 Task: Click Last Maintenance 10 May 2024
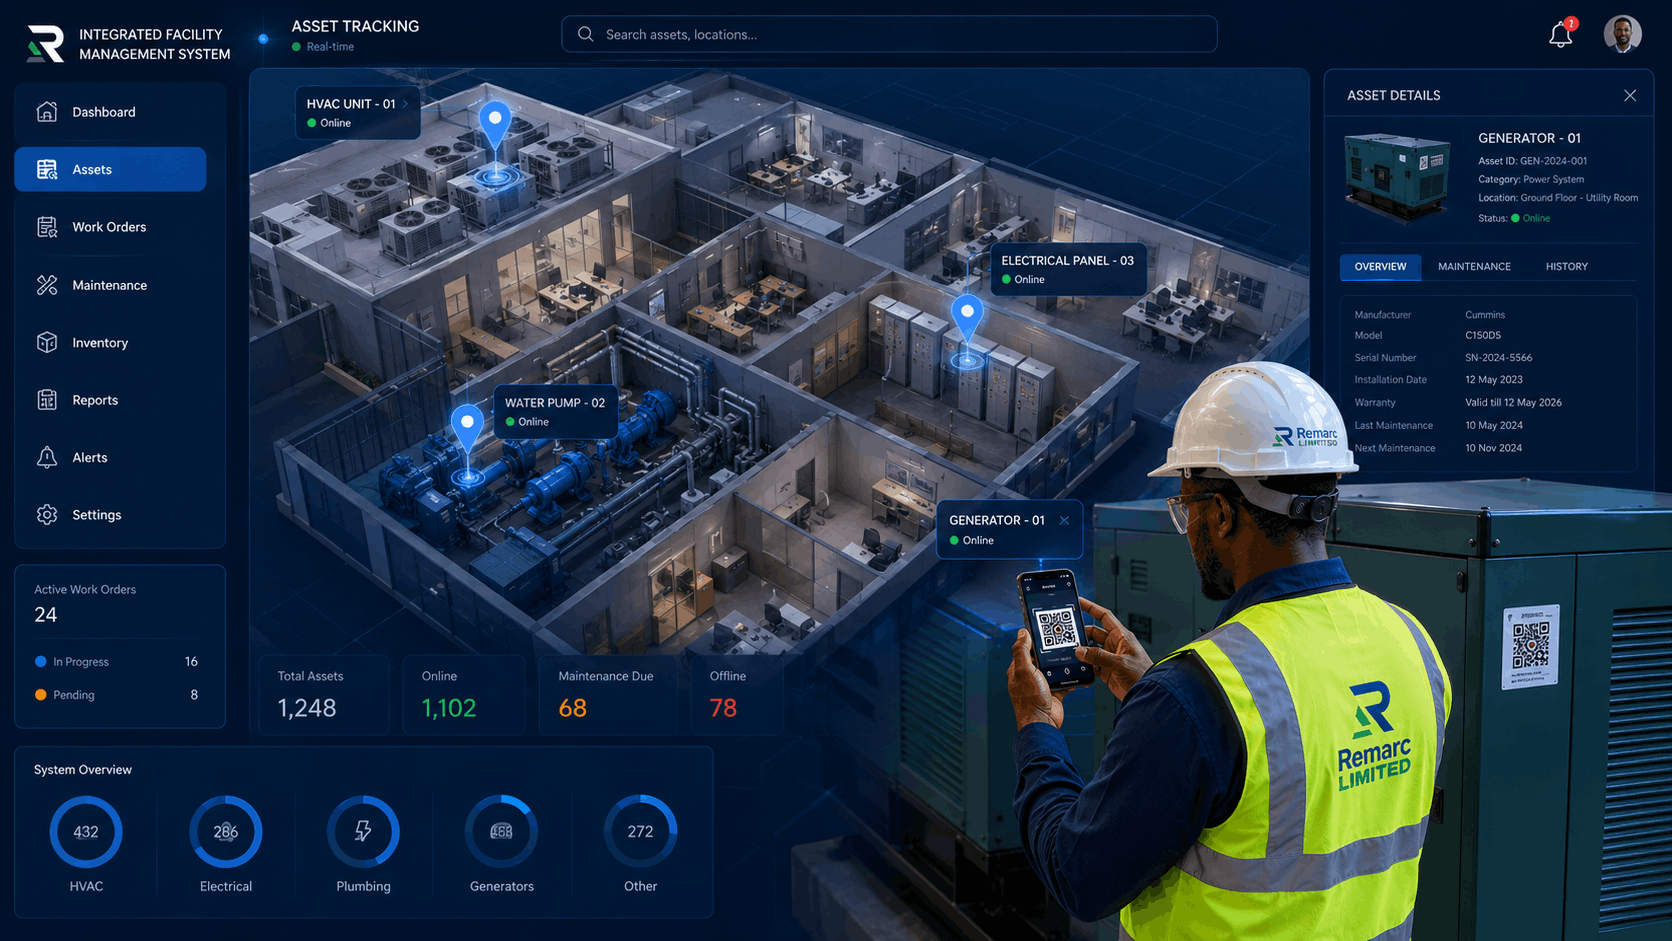[1493, 426]
